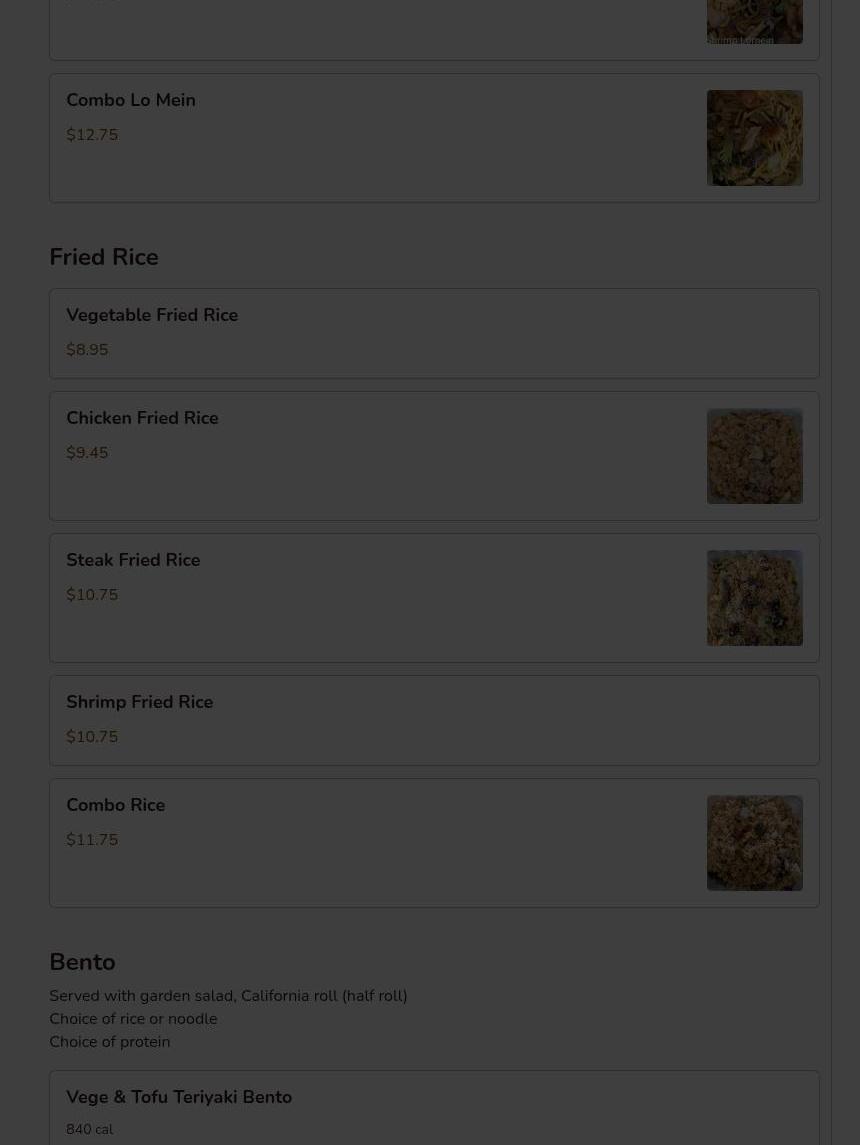
Task: Open the Combo Lo Mein food photo
Action: click(754, 138)
